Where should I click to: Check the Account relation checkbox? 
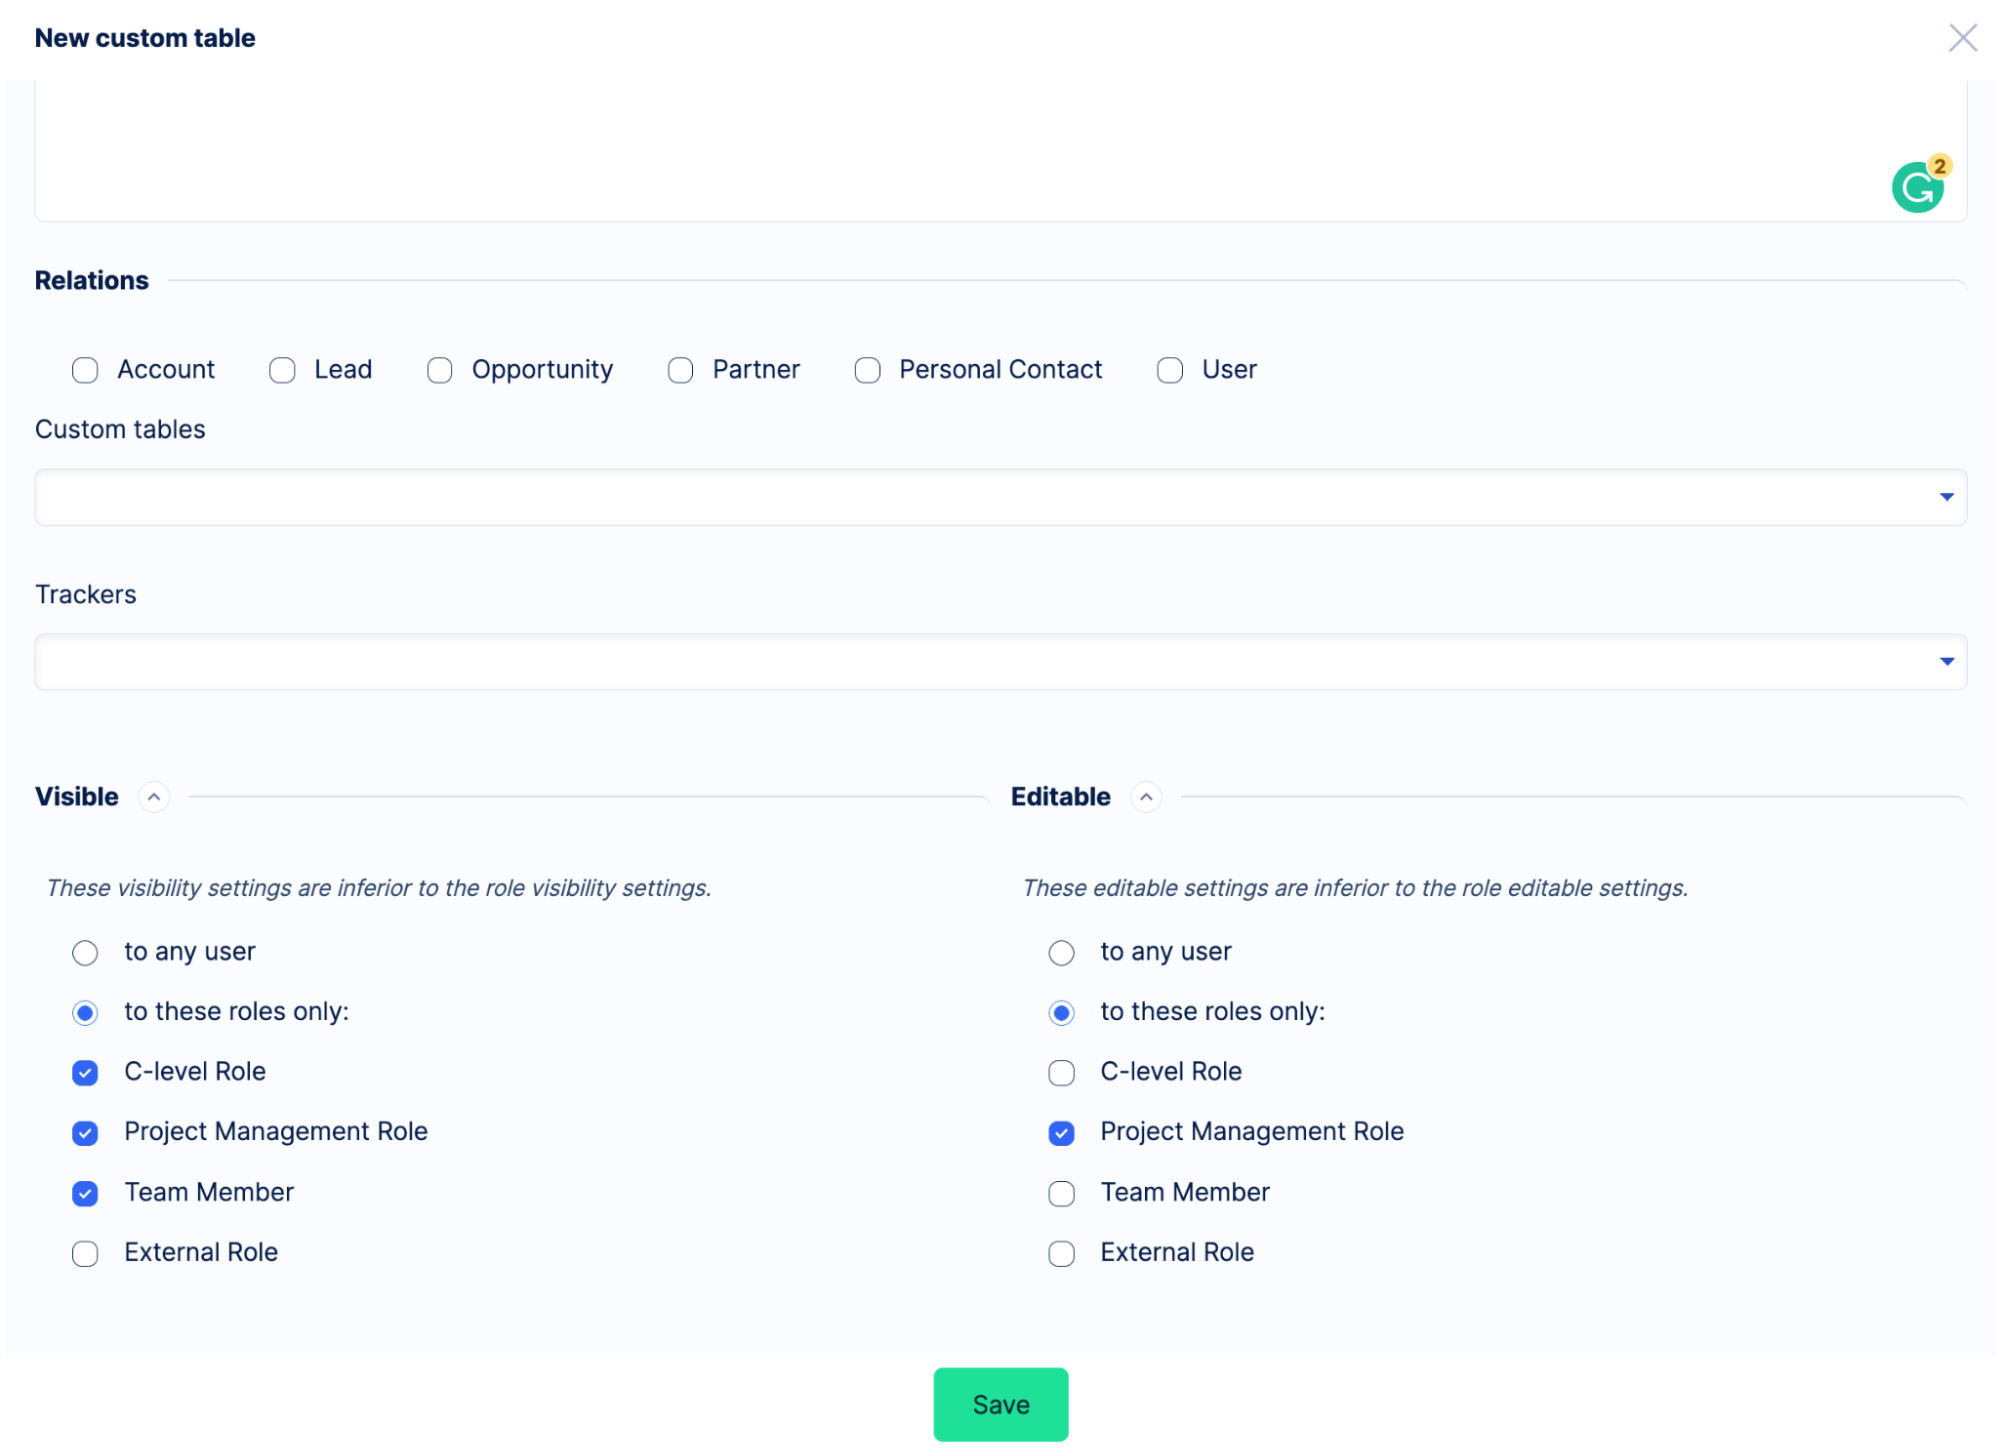(x=85, y=371)
